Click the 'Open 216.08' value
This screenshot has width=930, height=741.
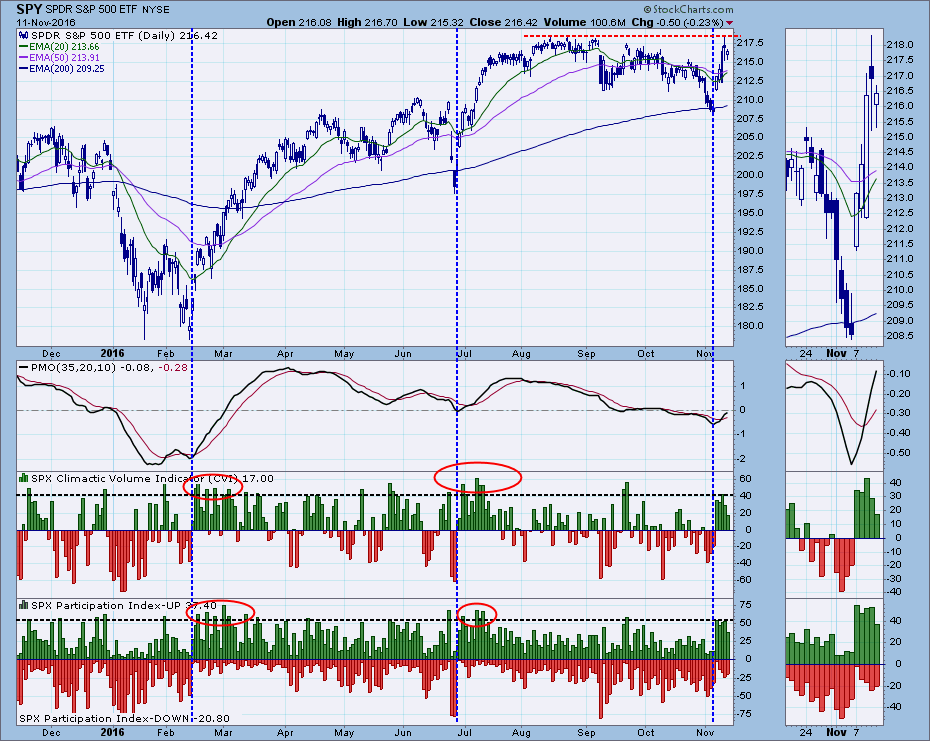(298, 23)
